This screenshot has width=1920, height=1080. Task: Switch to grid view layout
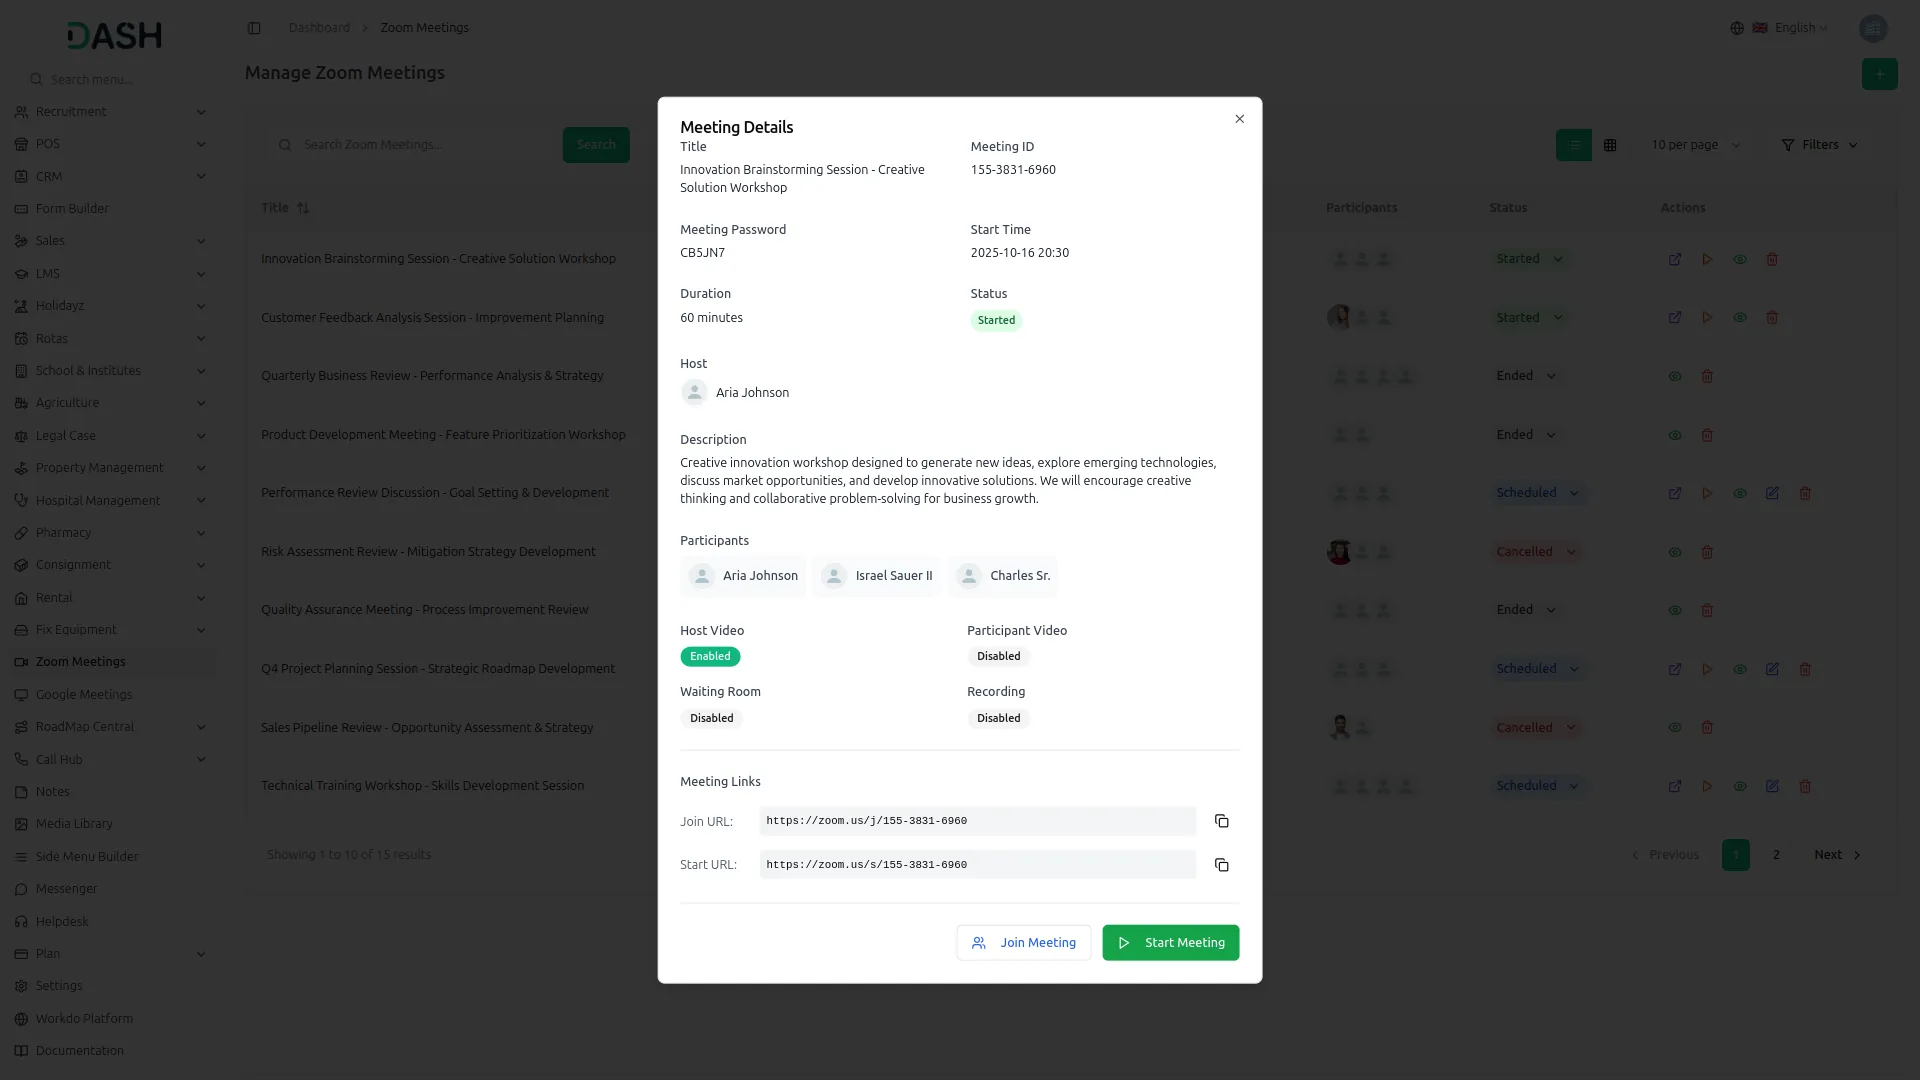pos(1610,145)
